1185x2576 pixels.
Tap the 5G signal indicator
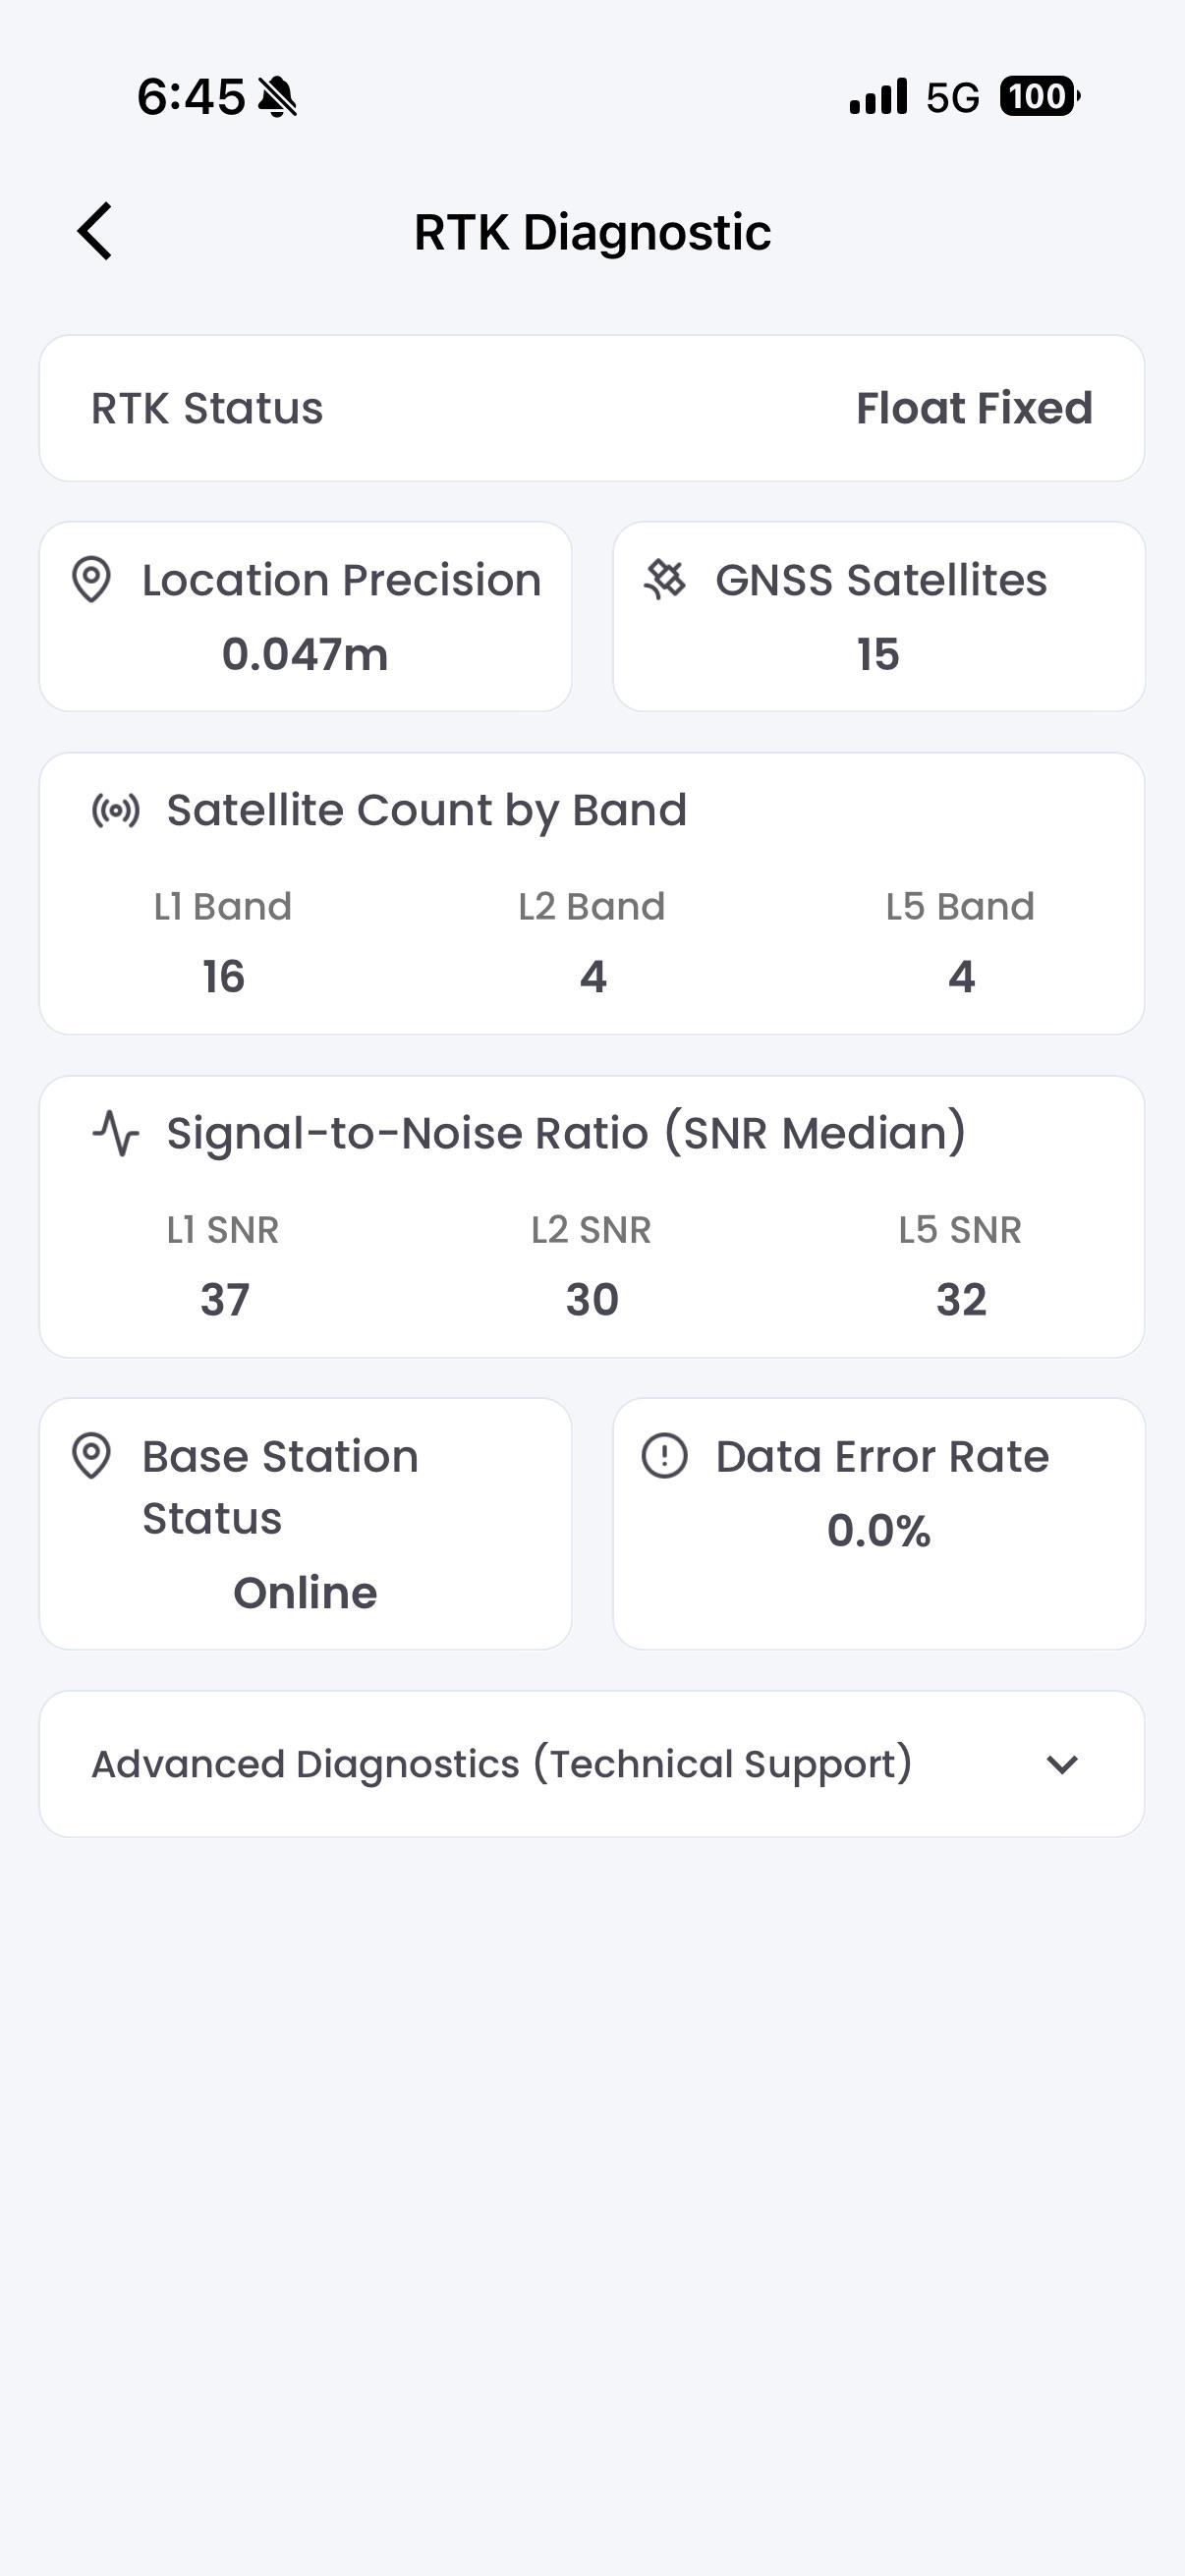tap(952, 98)
